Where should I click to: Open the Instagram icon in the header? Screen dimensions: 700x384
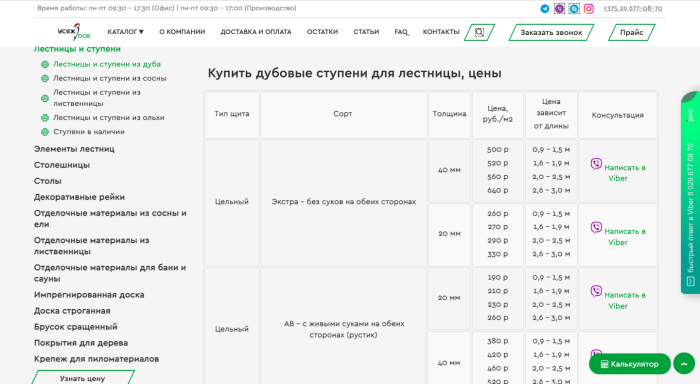click(589, 8)
